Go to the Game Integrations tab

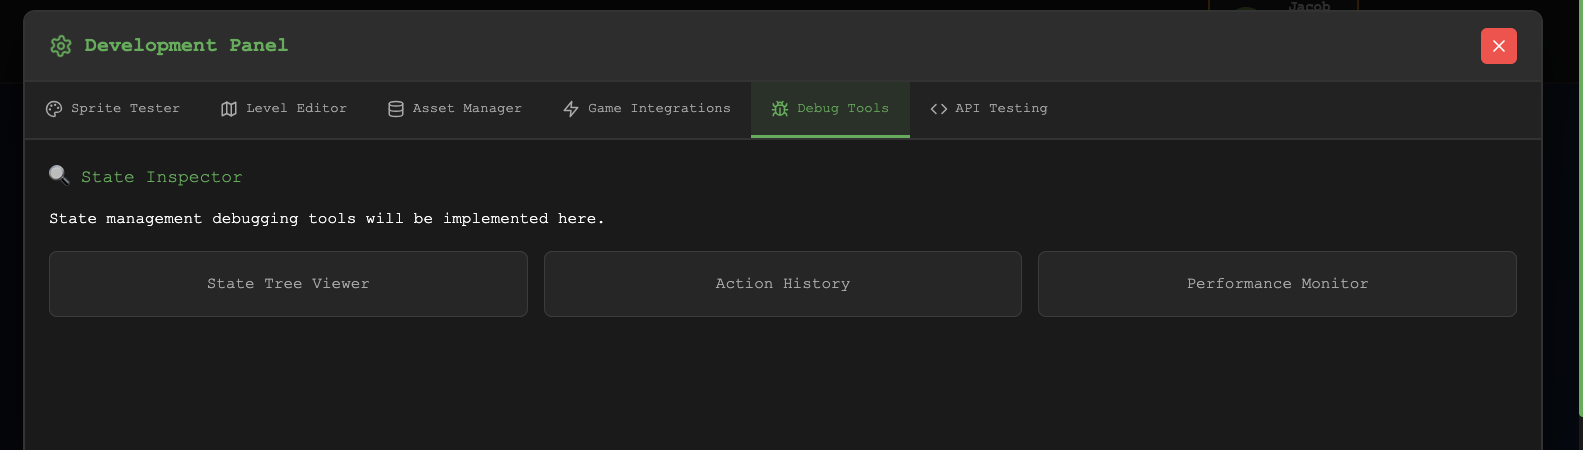[x=659, y=109]
